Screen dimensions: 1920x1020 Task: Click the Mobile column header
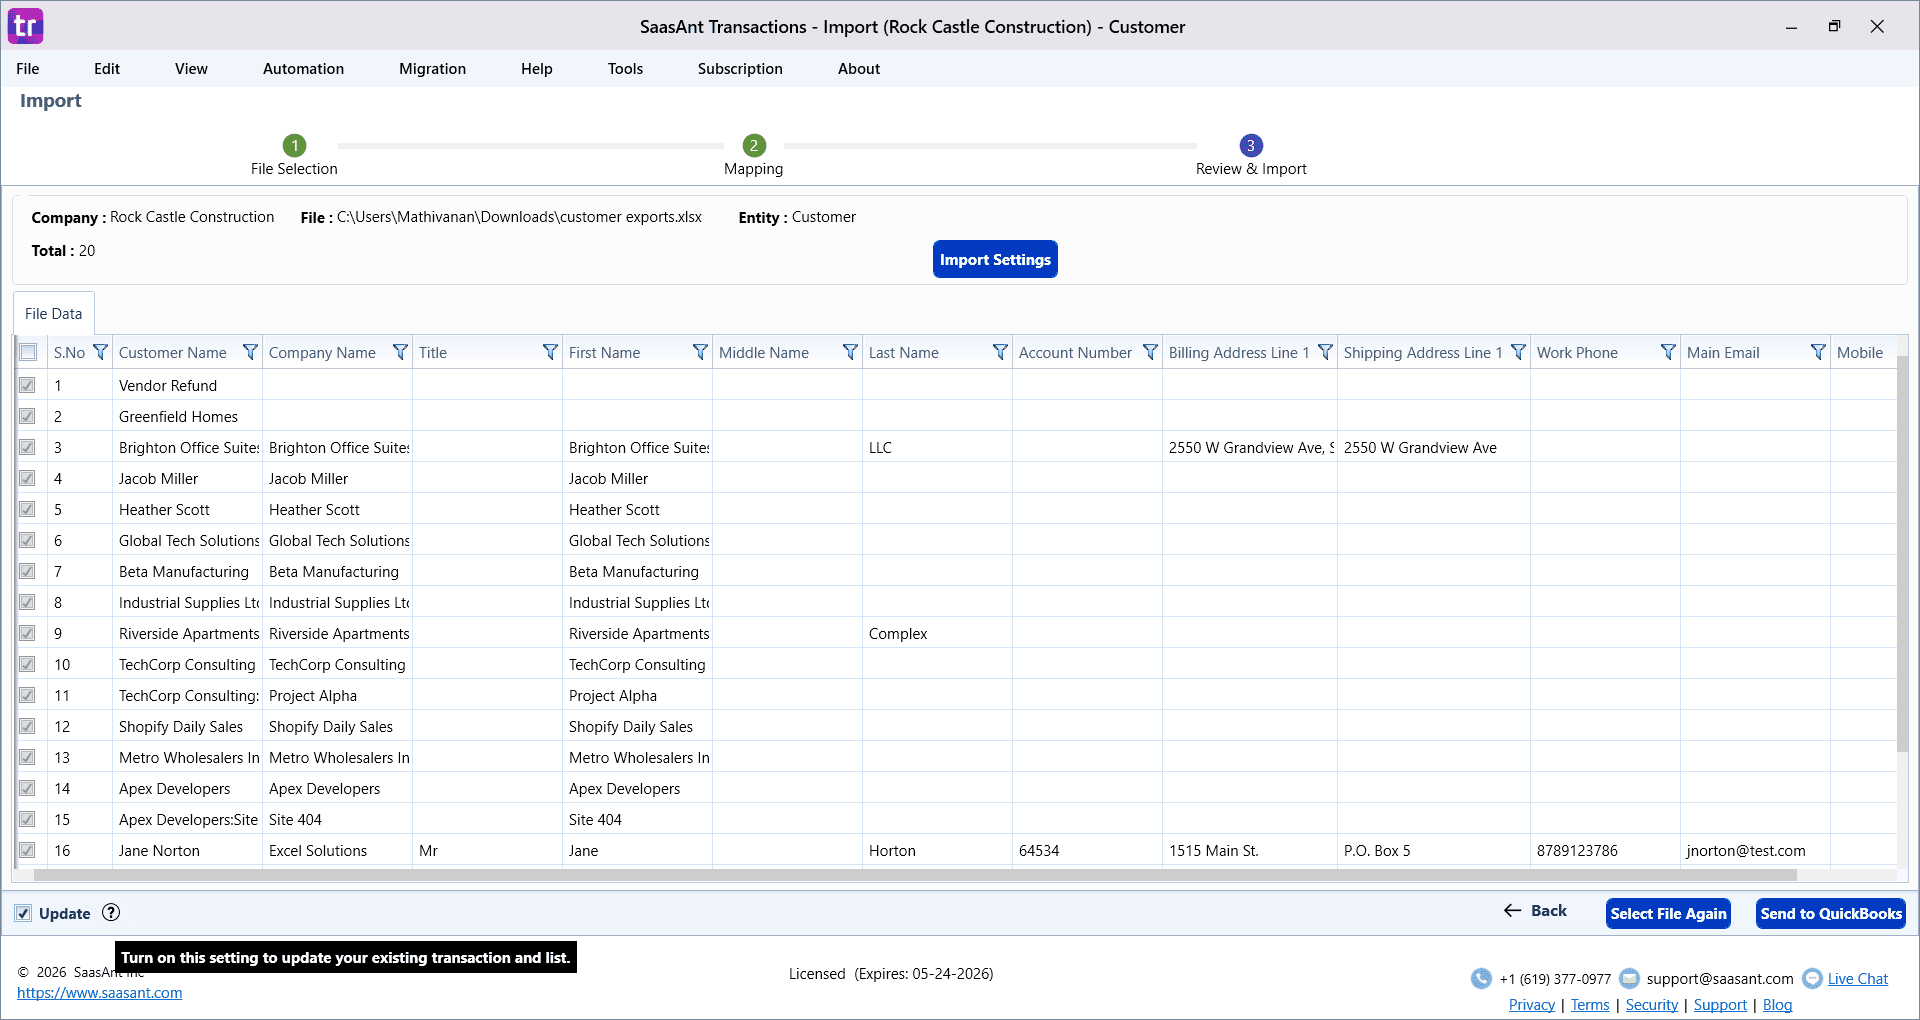(x=1862, y=352)
